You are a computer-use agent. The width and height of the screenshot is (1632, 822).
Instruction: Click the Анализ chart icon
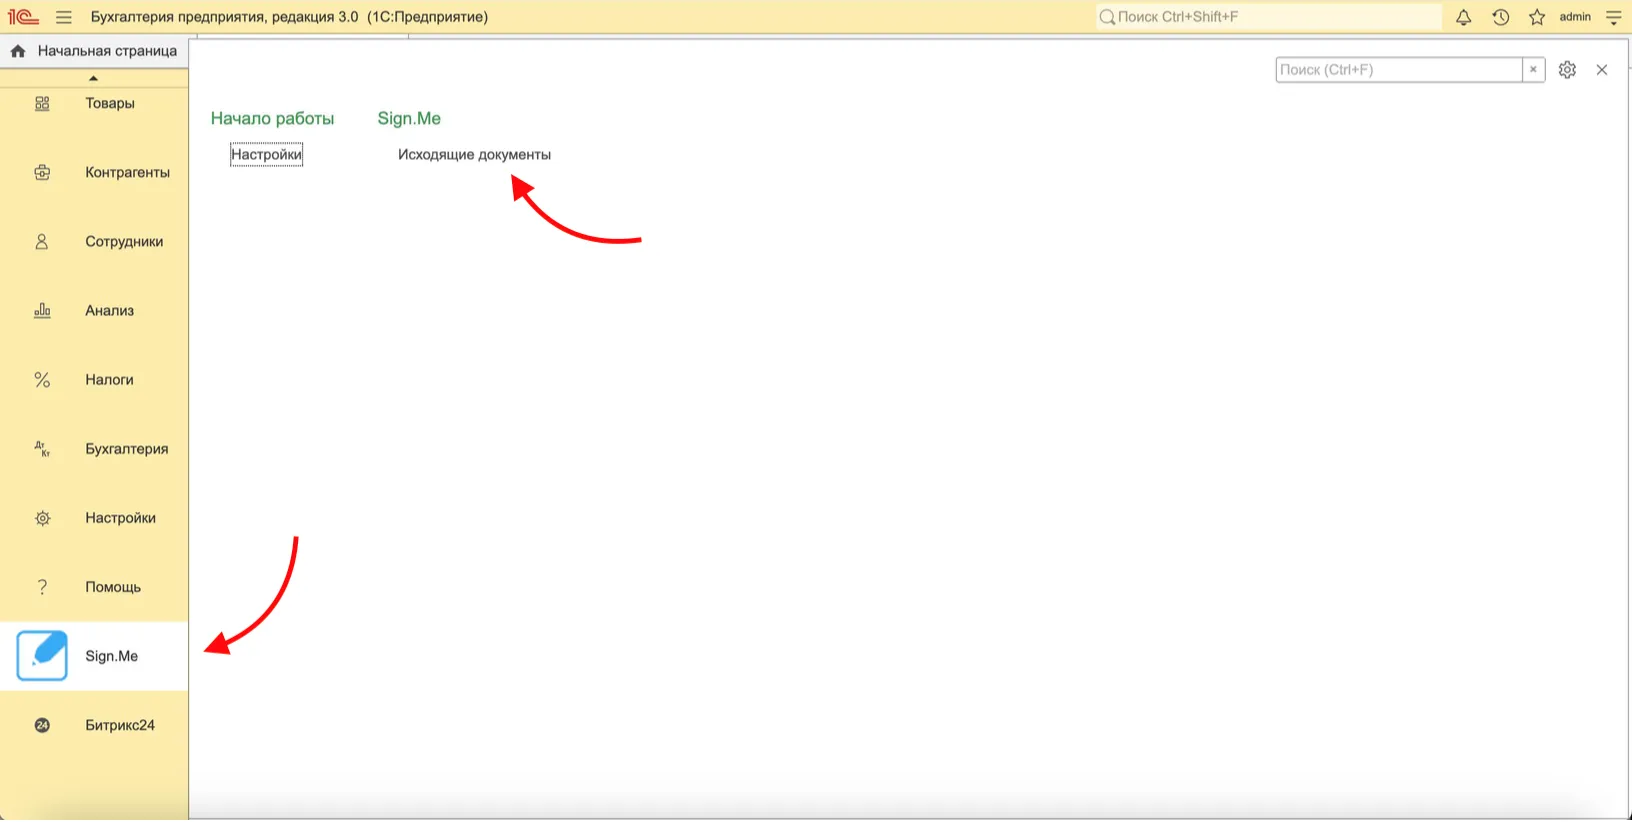coord(42,310)
